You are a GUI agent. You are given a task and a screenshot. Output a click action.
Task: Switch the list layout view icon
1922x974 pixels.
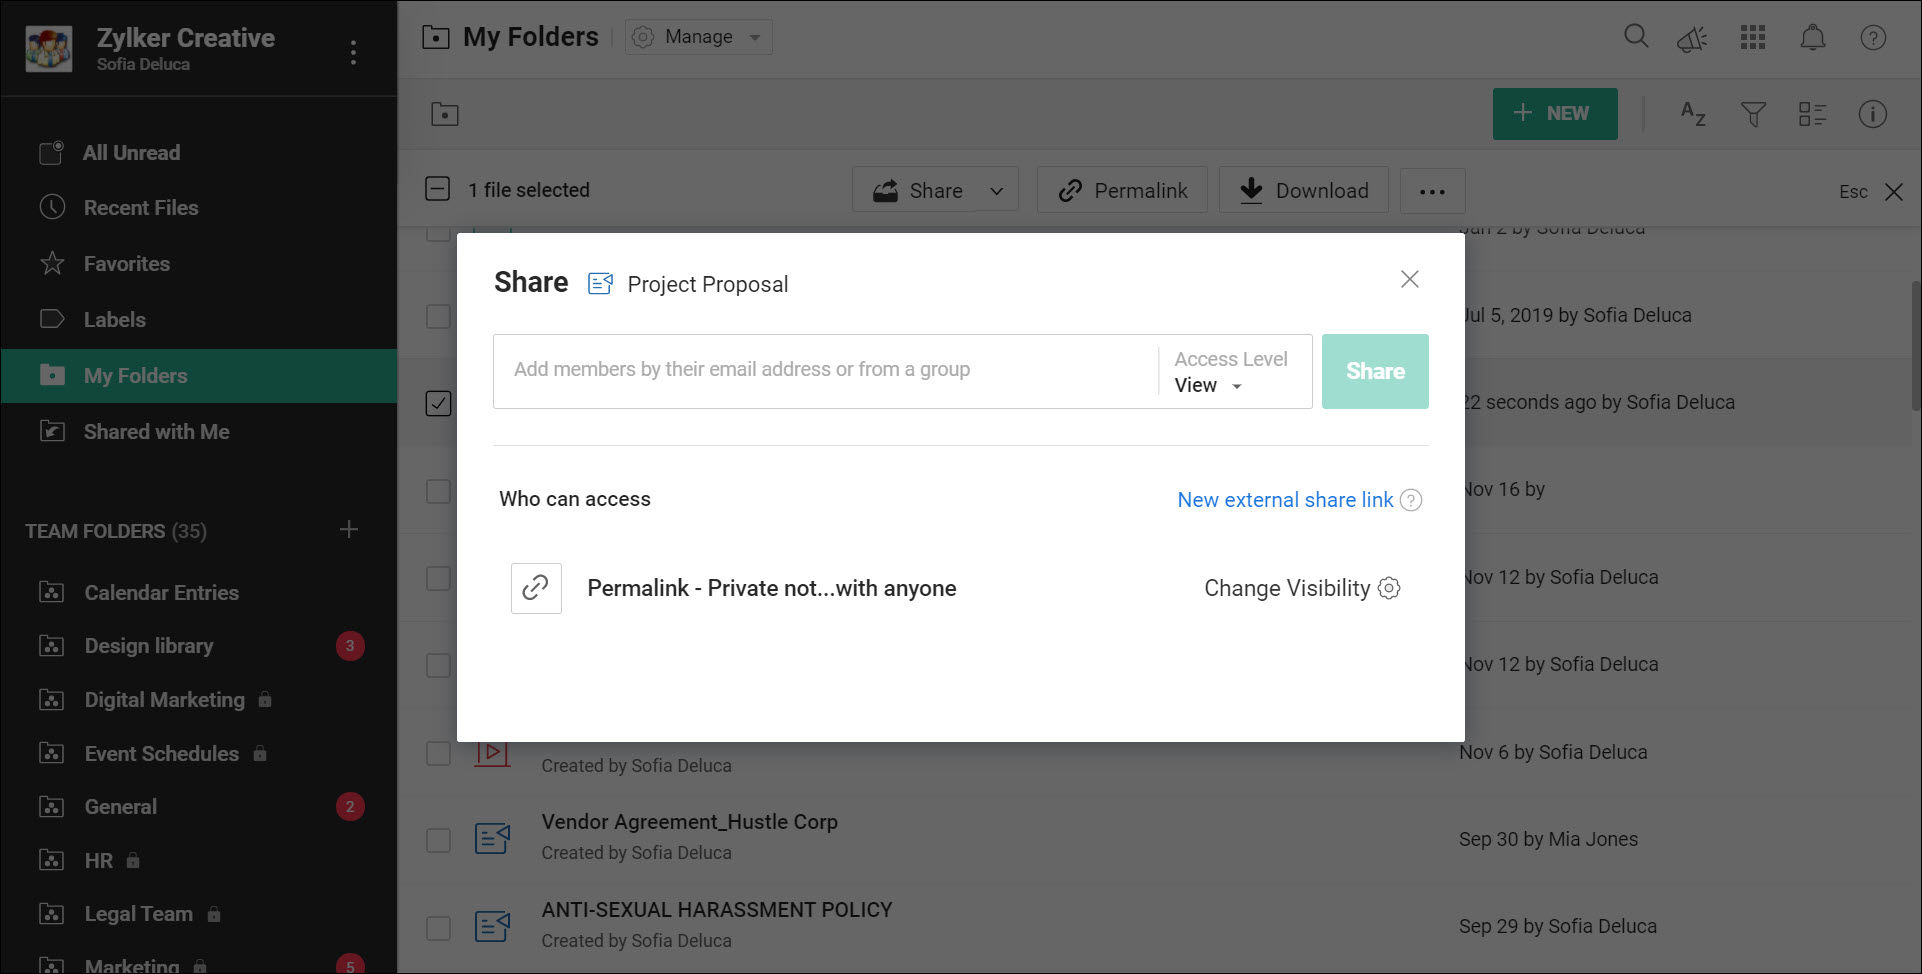point(1812,114)
